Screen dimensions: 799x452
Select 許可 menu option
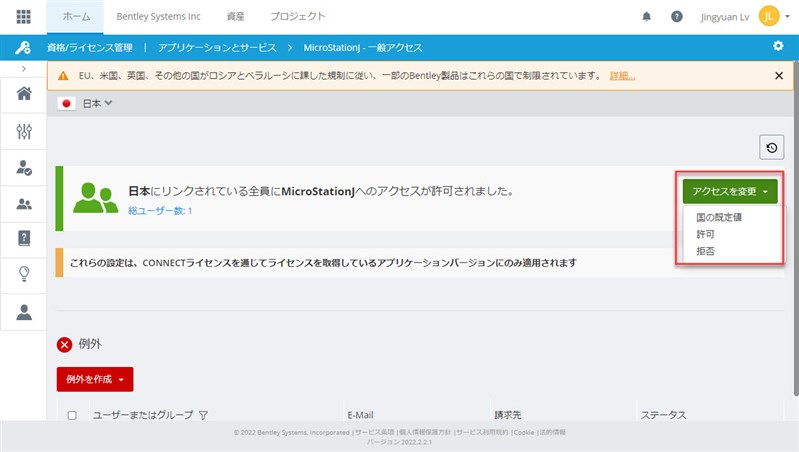(705, 234)
